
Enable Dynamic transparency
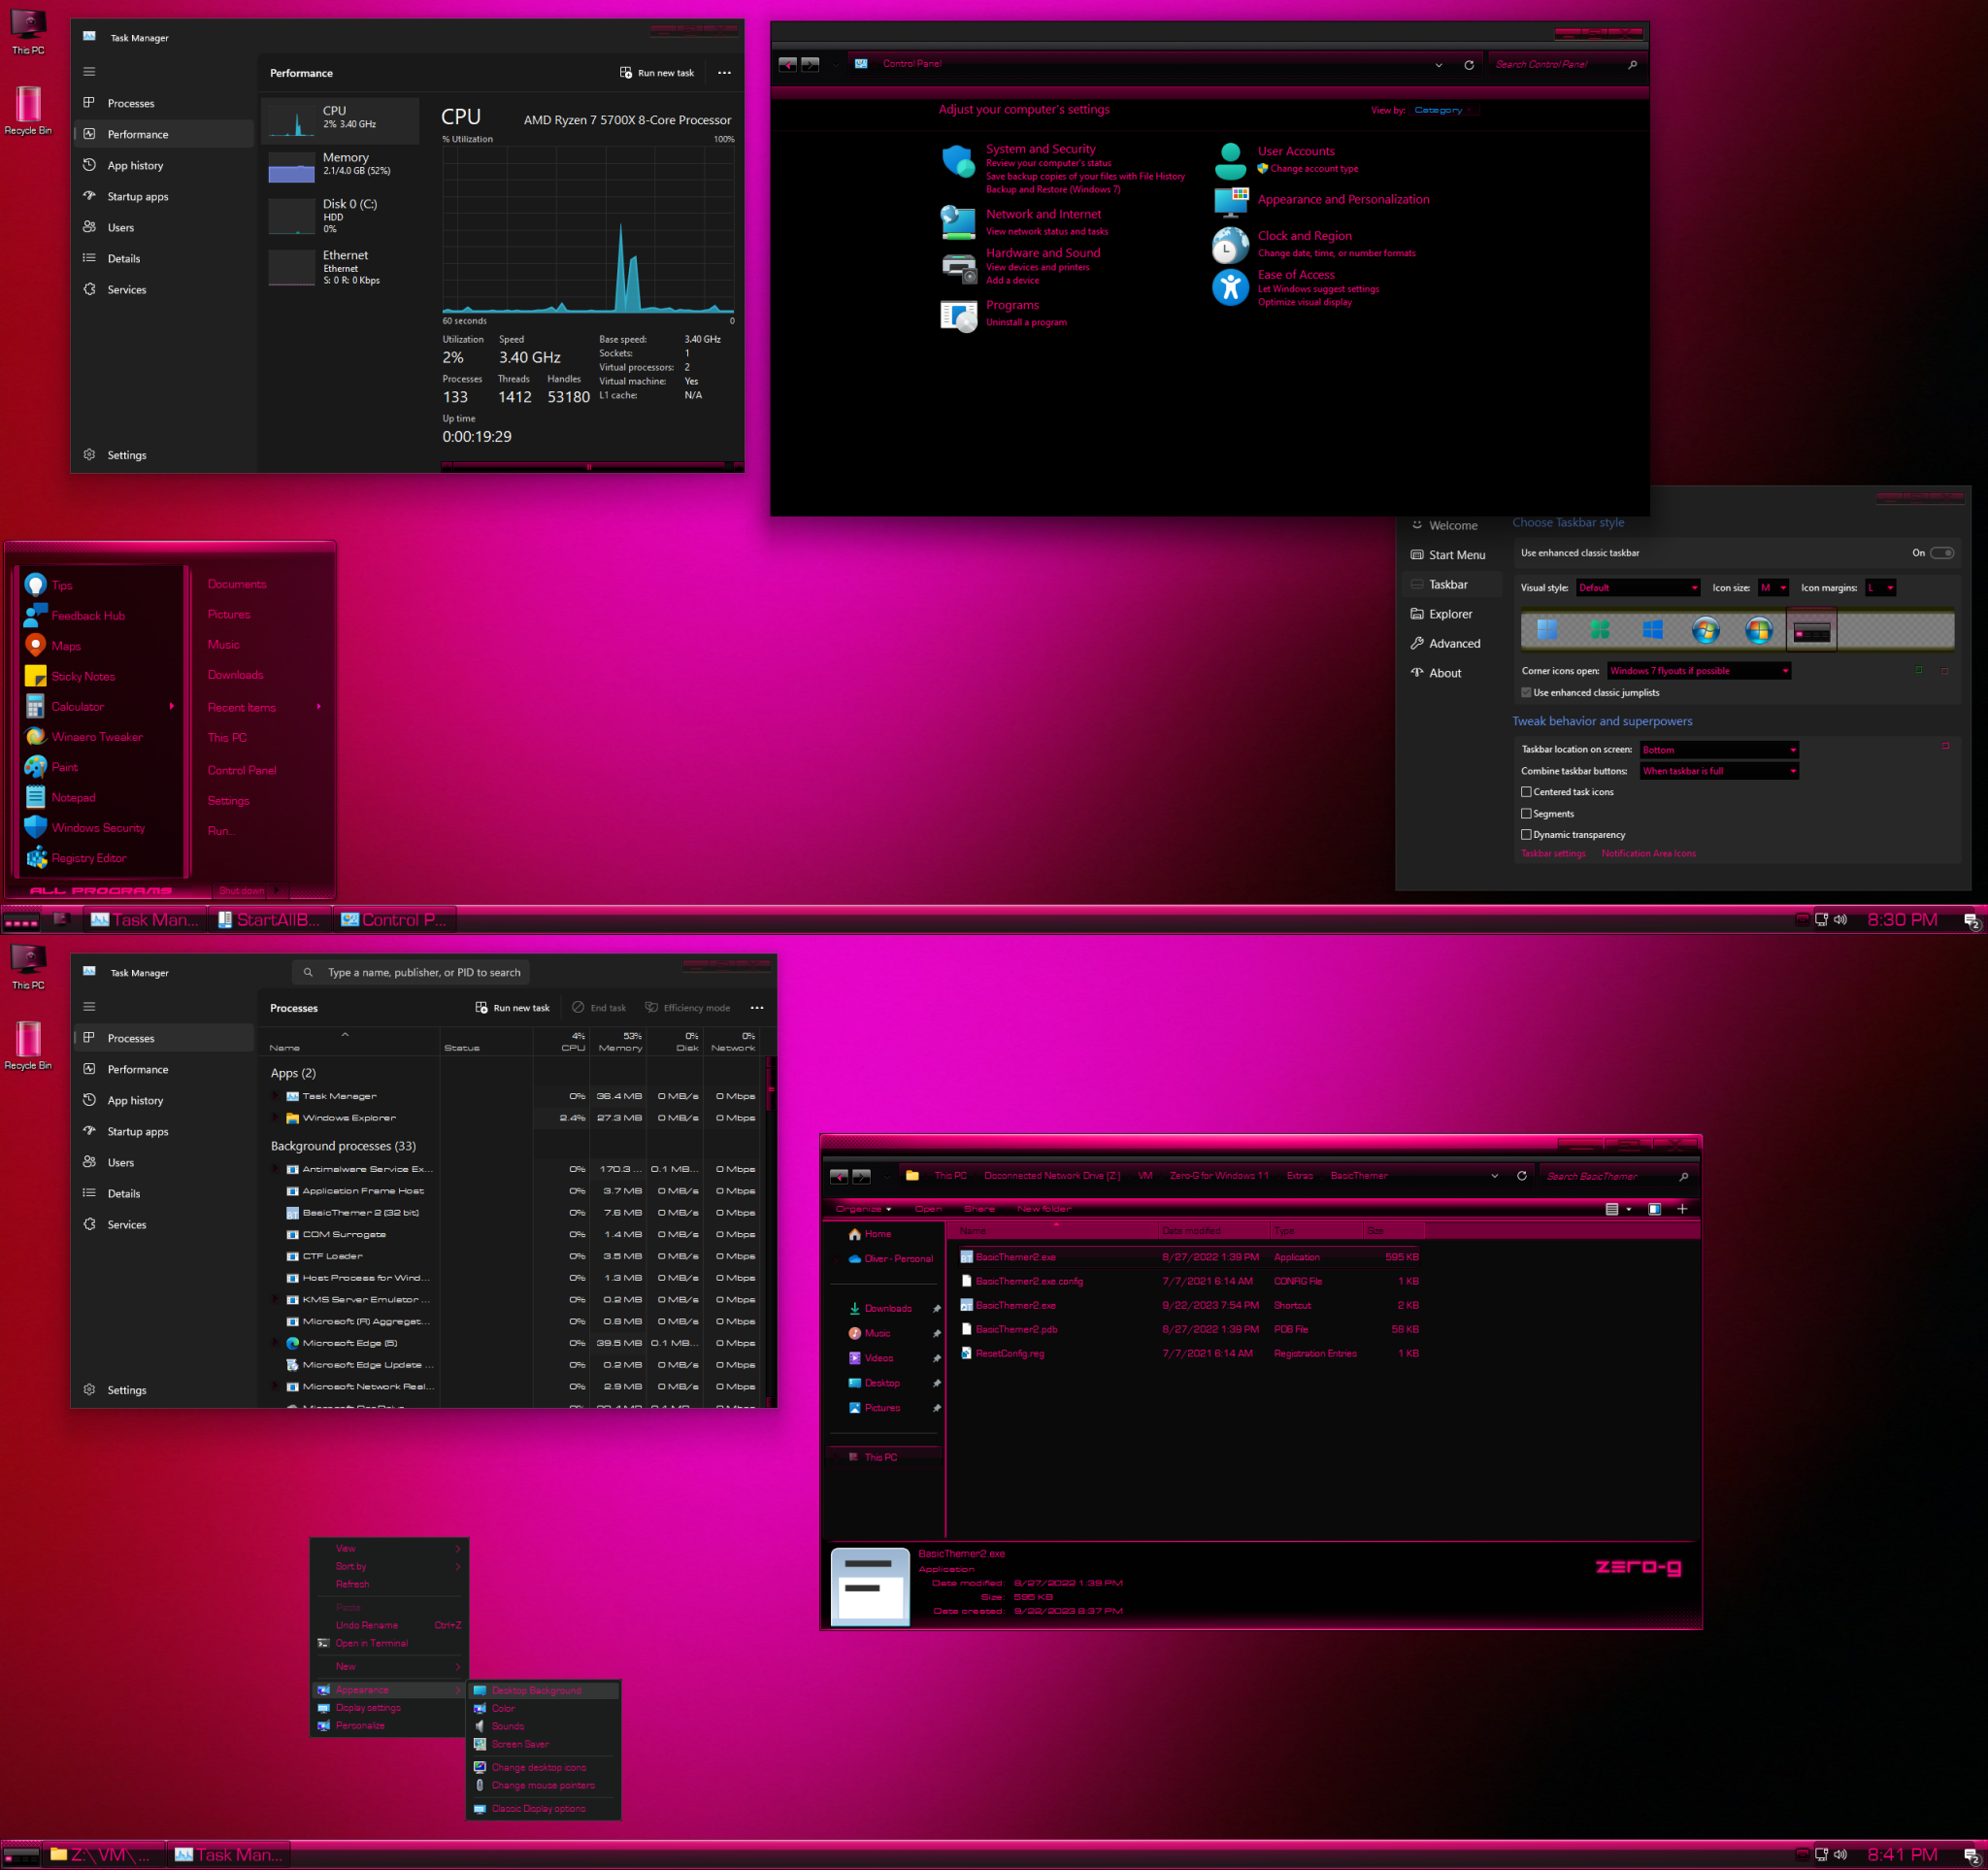(1526, 834)
